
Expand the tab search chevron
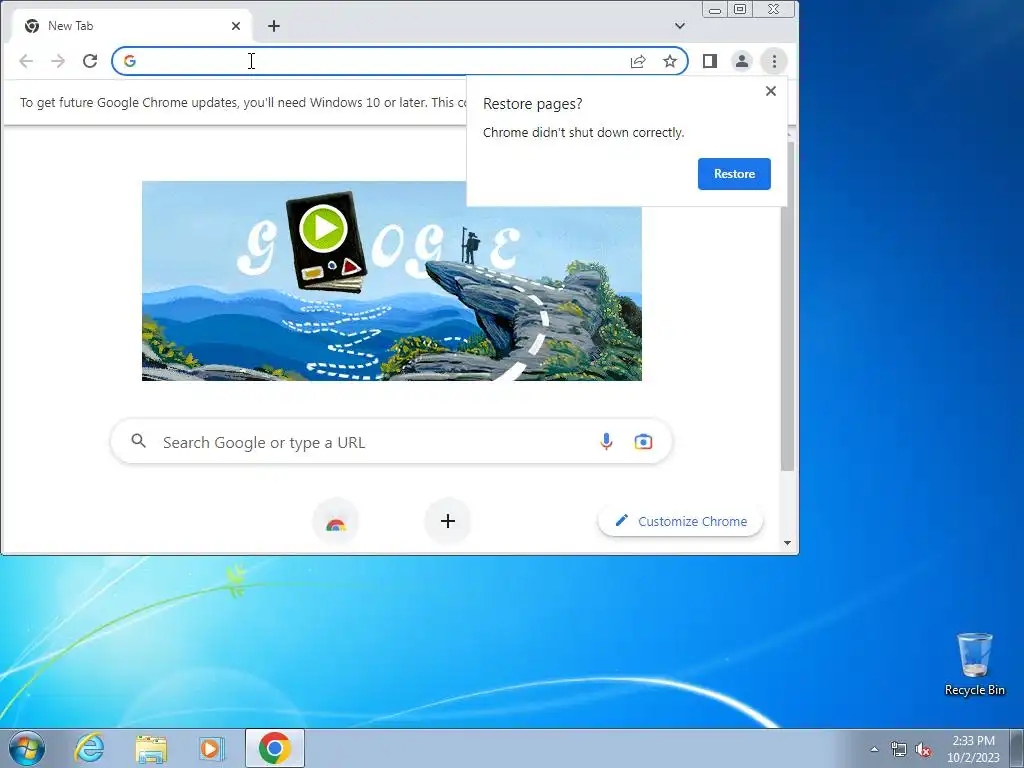tap(680, 26)
